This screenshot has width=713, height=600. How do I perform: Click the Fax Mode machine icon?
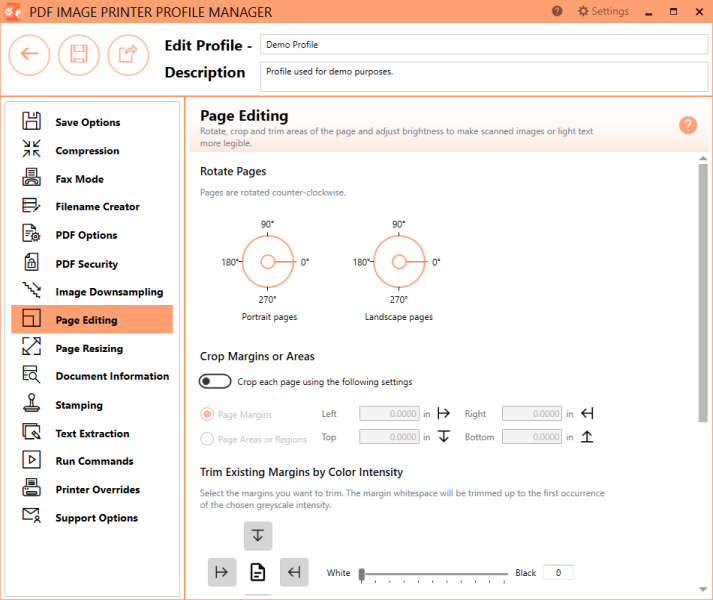[x=31, y=177]
